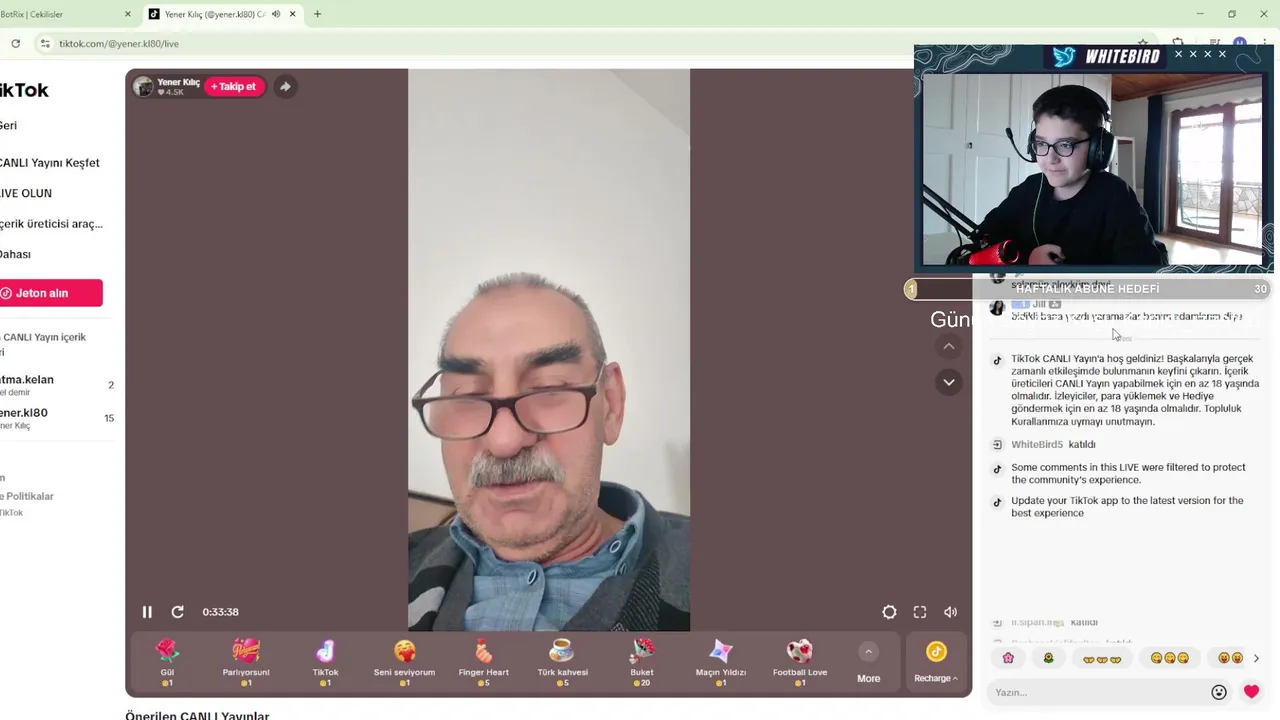Click the Takip et follow button

coord(234,86)
